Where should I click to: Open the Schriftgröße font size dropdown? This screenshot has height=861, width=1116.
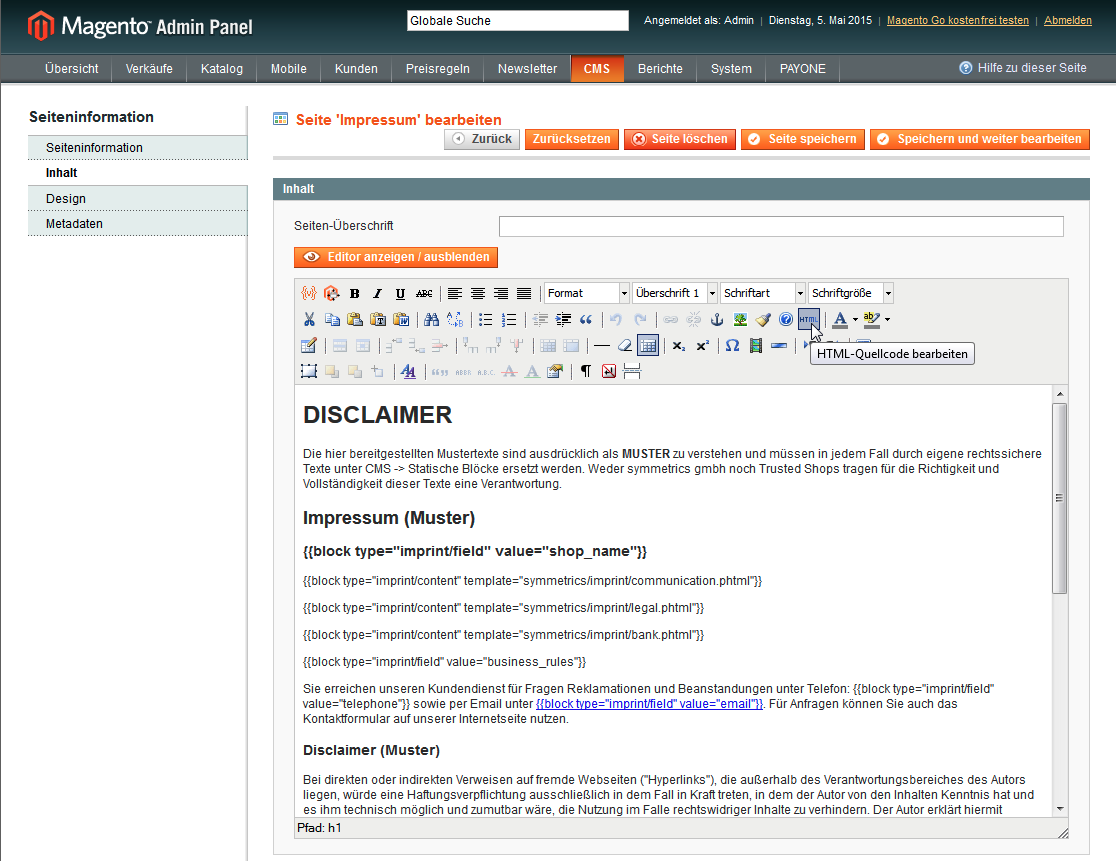click(851, 293)
